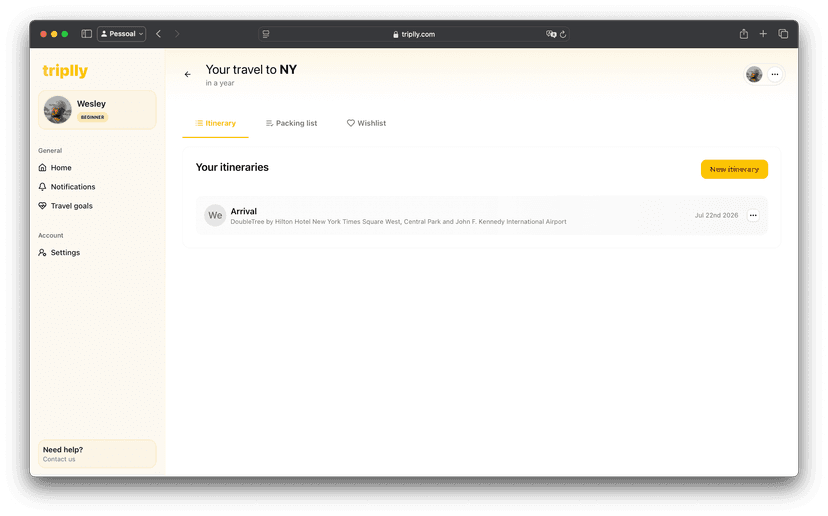This screenshot has height=516, width=828.
Task: Open the translate icon in address bar
Action: coord(551,34)
